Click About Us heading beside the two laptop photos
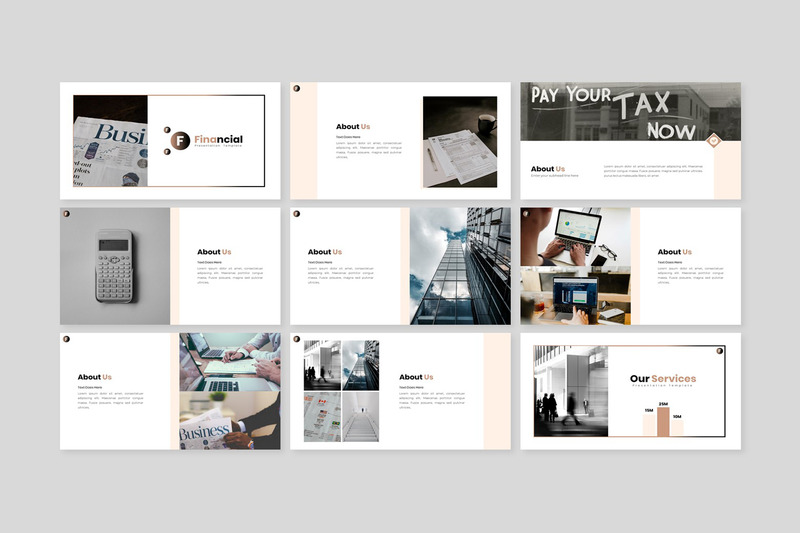 click(x=674, y=252)
